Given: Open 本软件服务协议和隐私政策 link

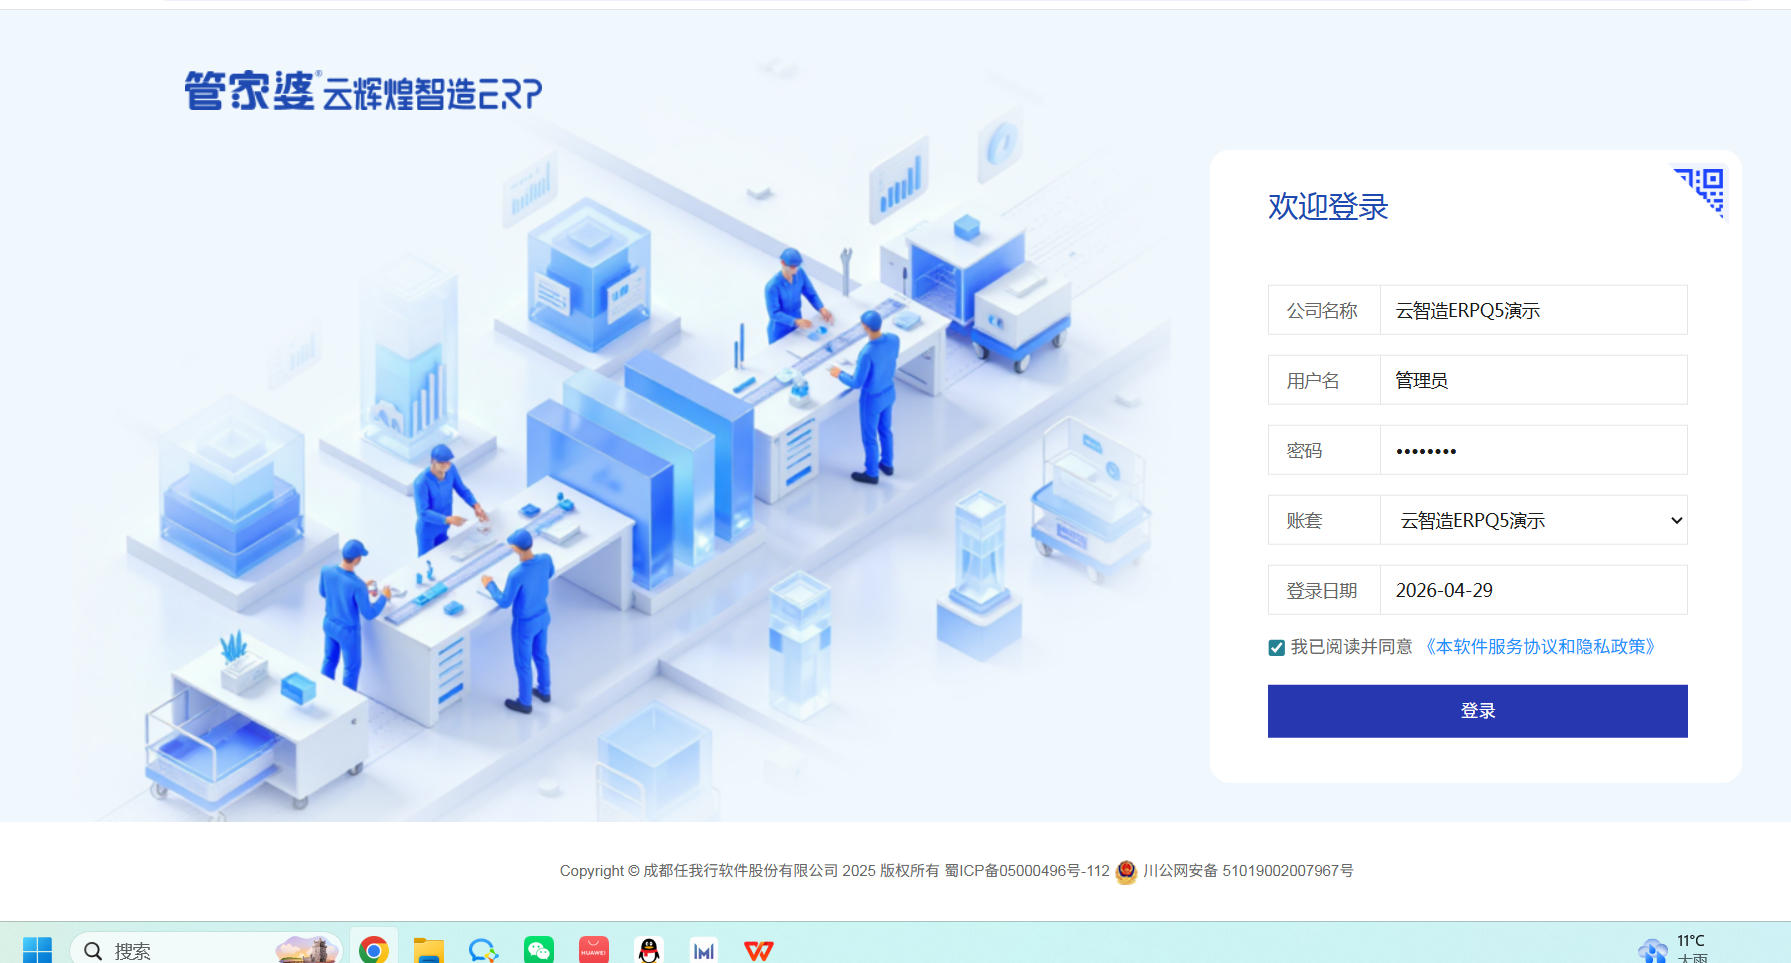Looking at the screenshot, I should point(1540,647).
